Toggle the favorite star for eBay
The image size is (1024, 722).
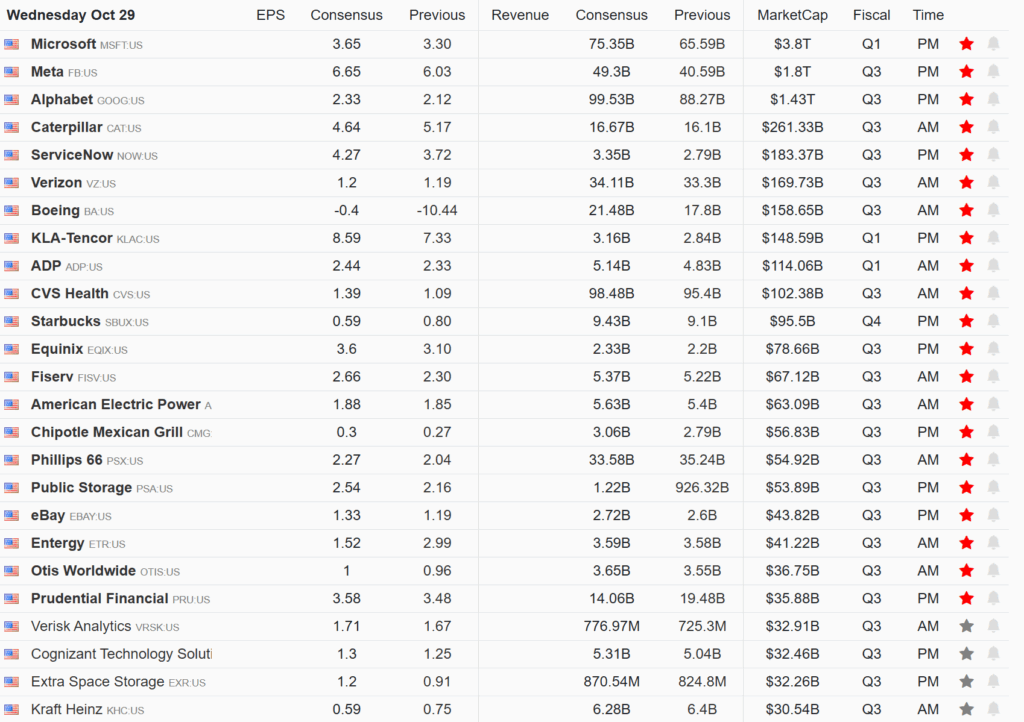click(967, 515)
